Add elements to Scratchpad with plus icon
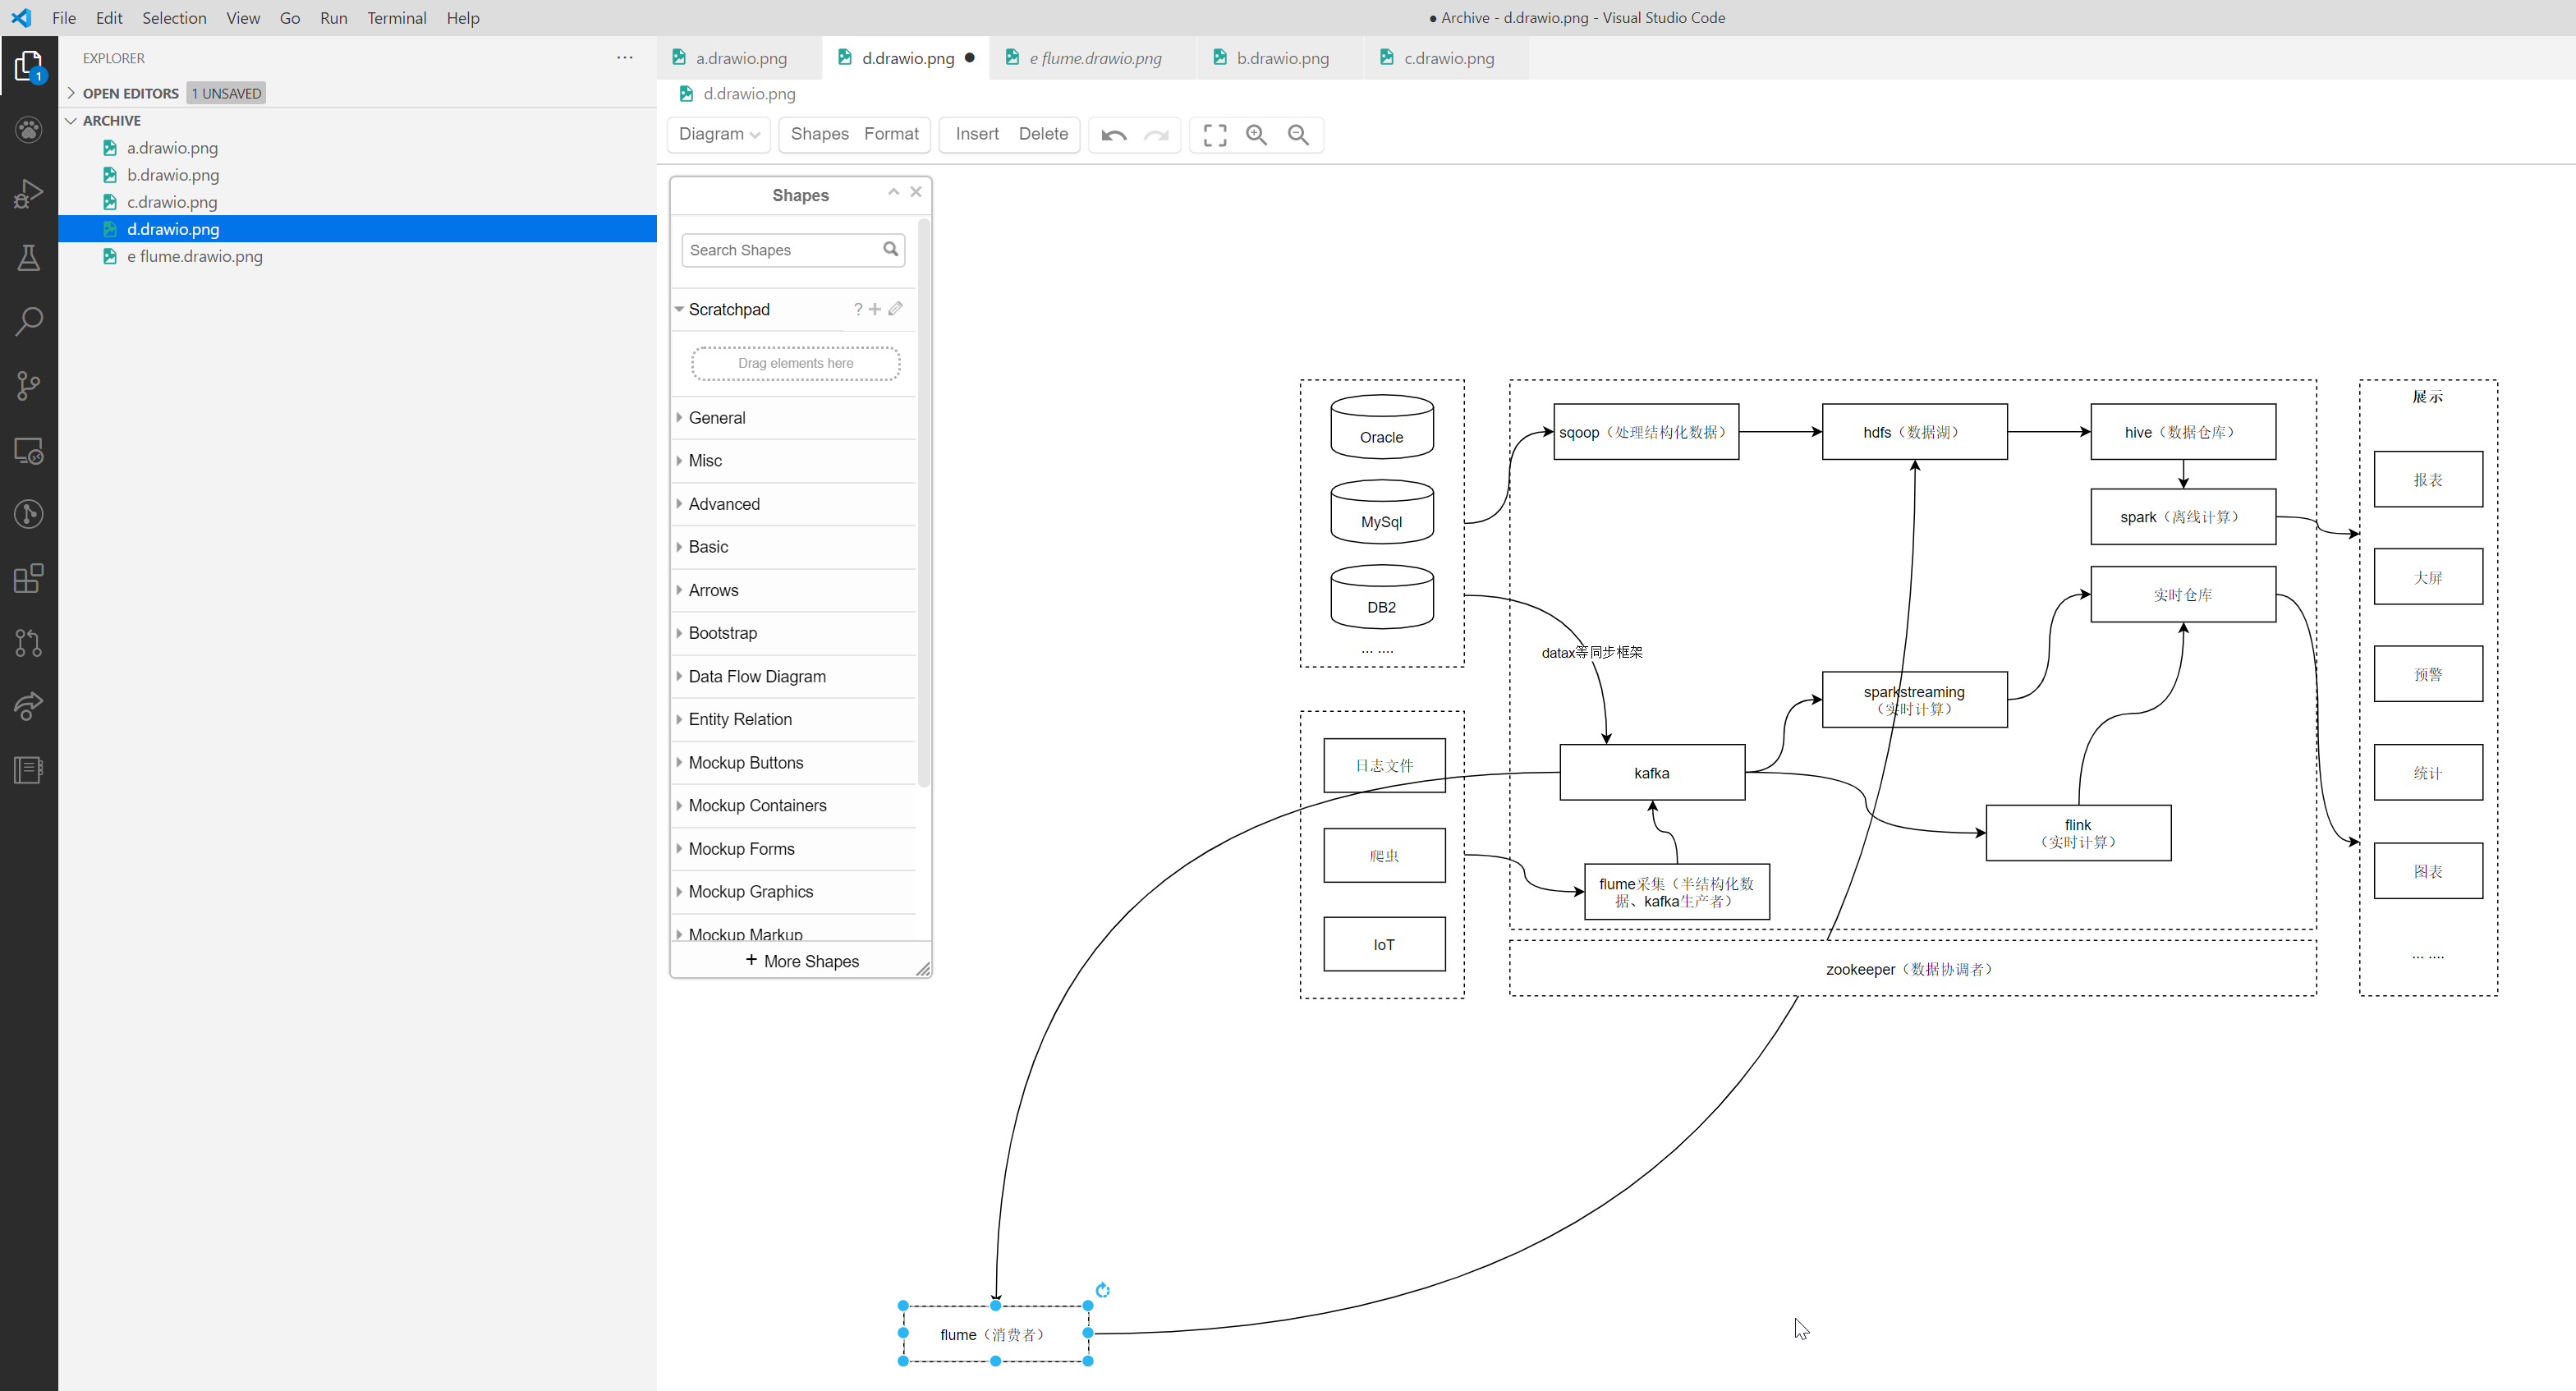This screenshot has height=1391, width=2576. [x=874, y=308]
